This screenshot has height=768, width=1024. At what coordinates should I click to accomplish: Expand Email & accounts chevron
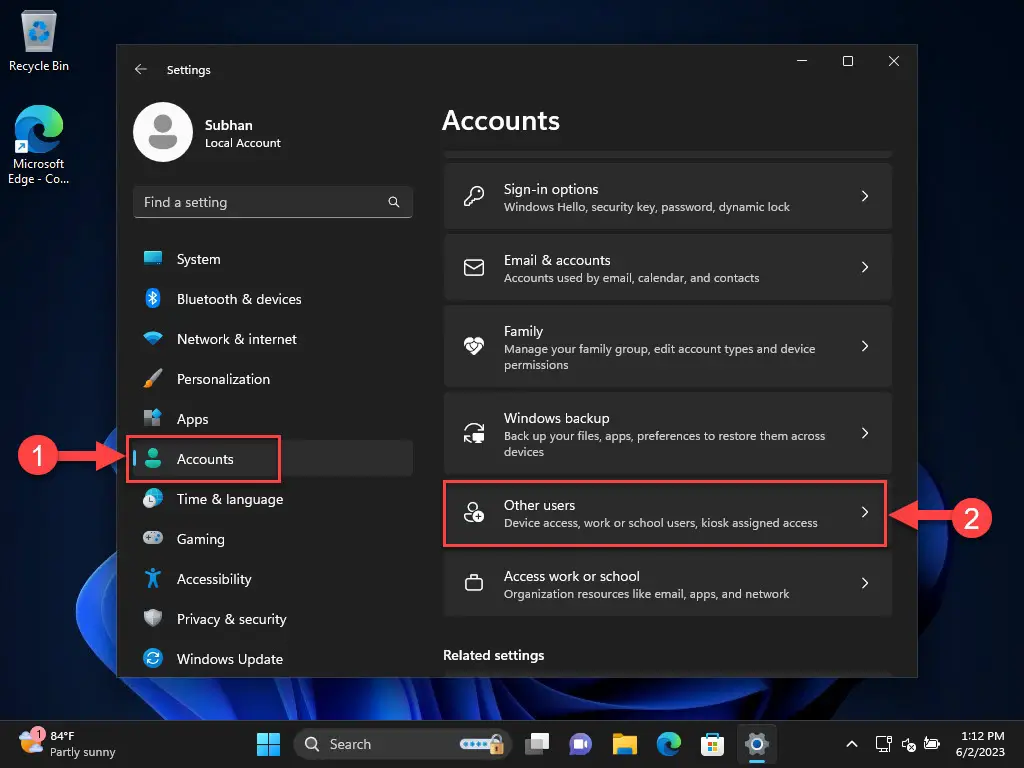865,267
